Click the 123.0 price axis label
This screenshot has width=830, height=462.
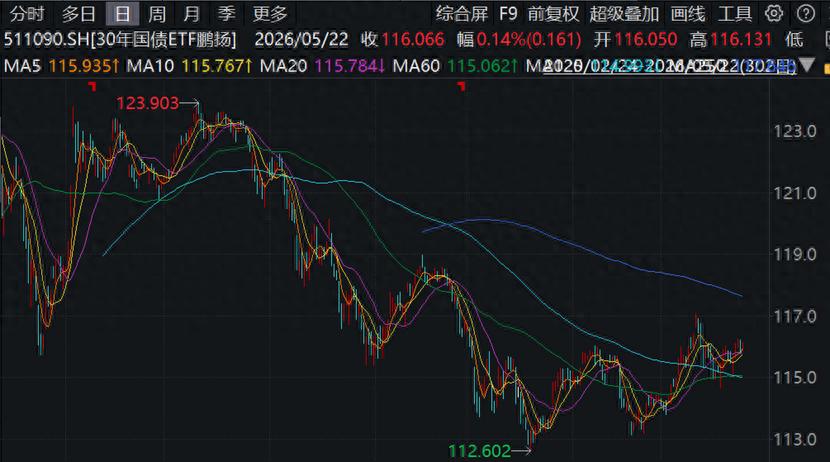pos(795,131)
